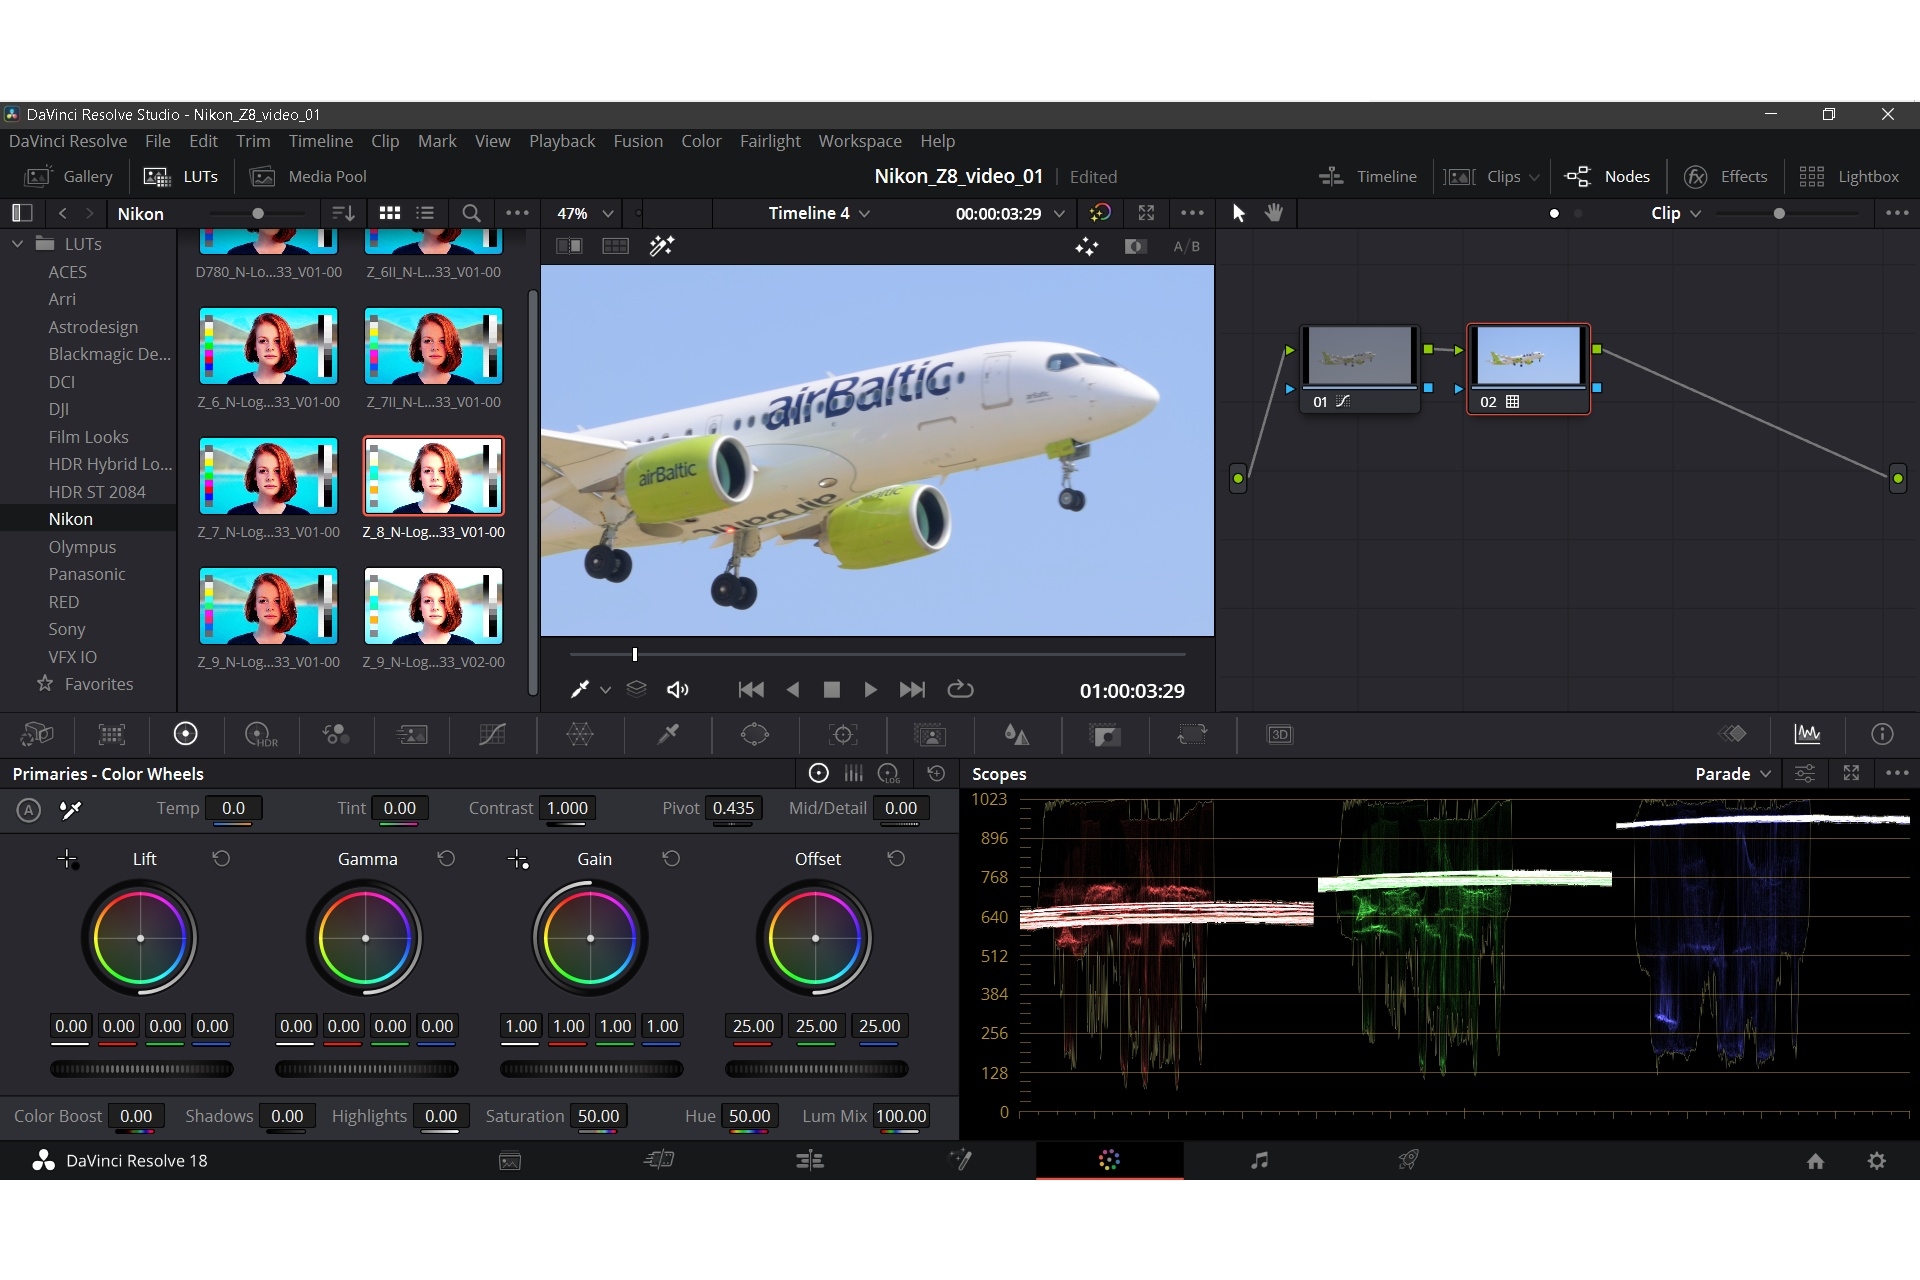Open the Color Match palette
Viewport: 1920px width, 1280px height.
(112, 735)
